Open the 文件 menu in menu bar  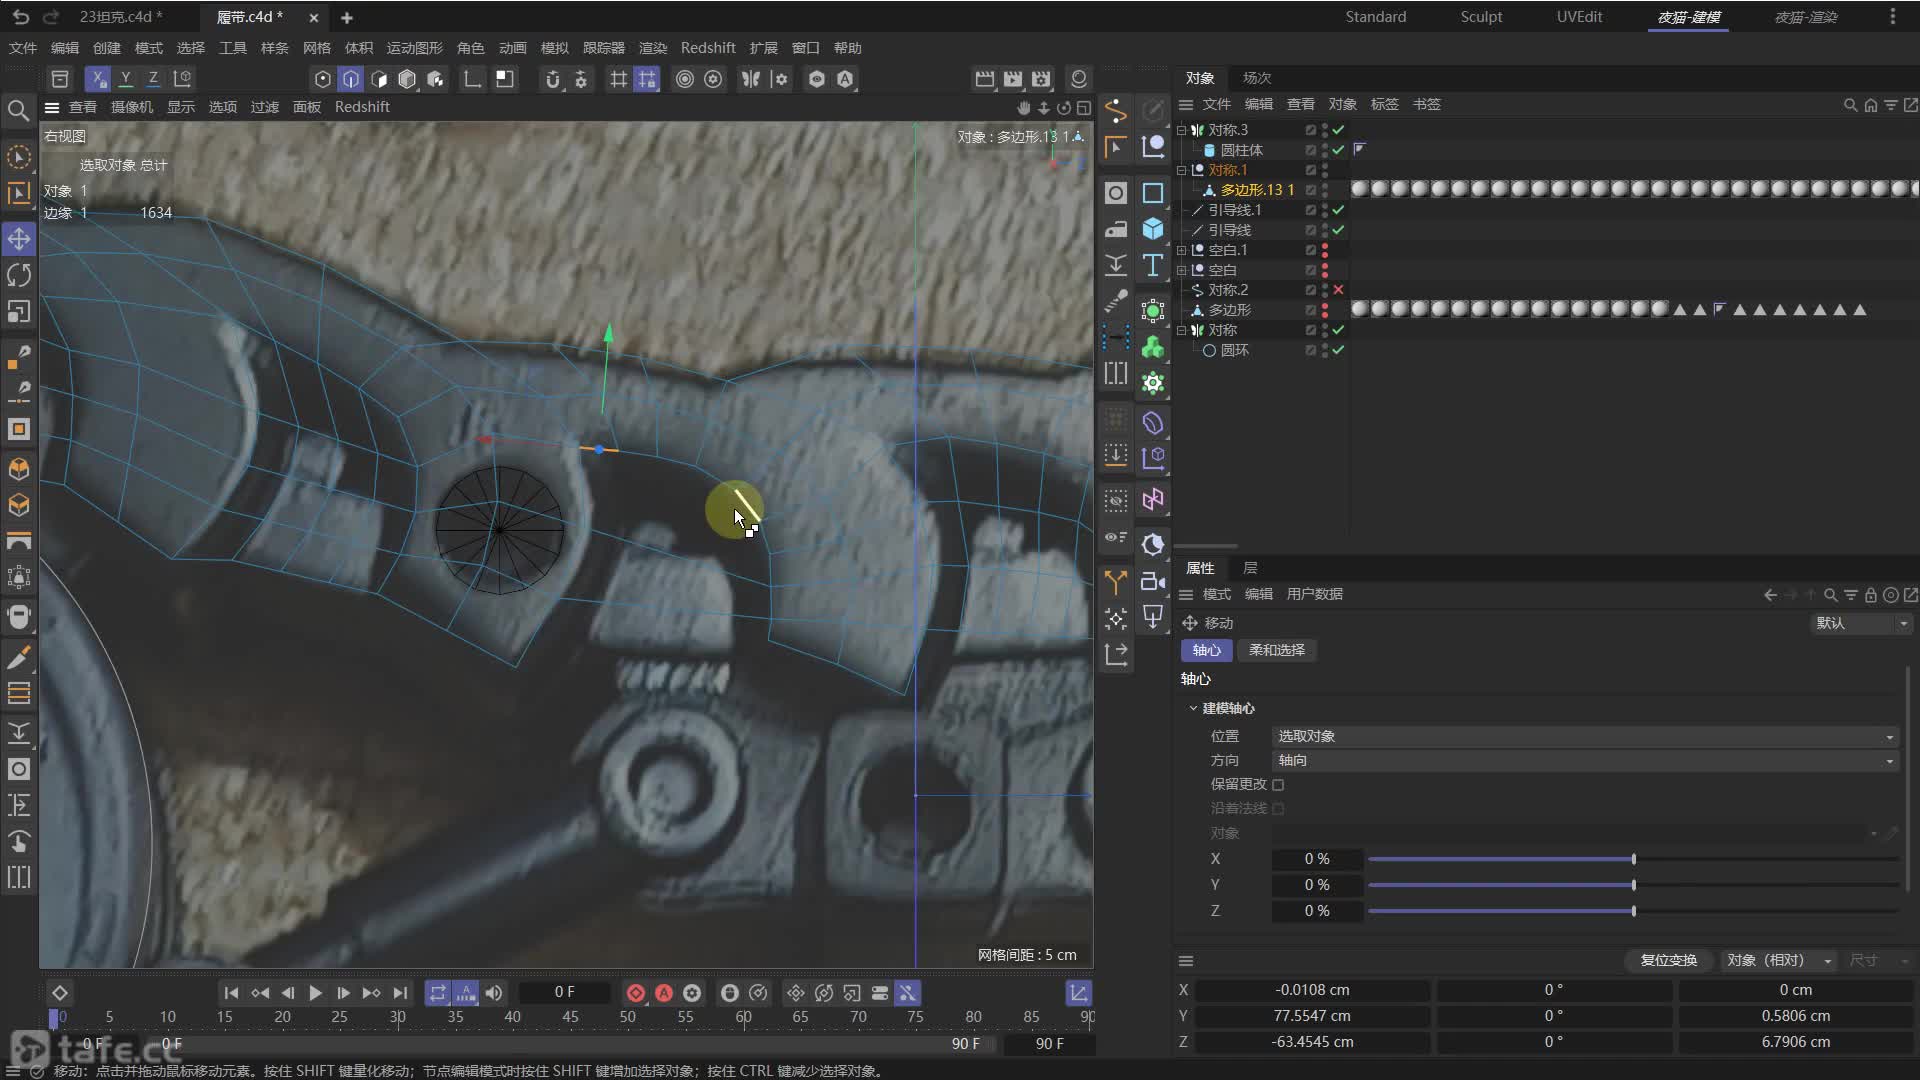pyautogui.click(x=23, y=48)
